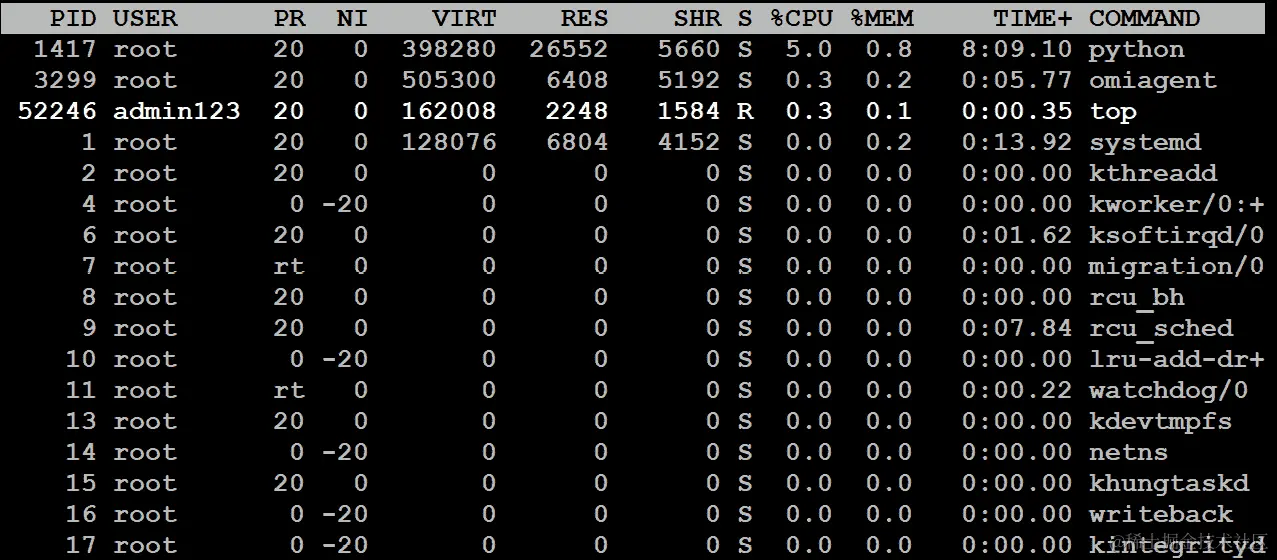Click time value 0:00.35

[1017, 112]
